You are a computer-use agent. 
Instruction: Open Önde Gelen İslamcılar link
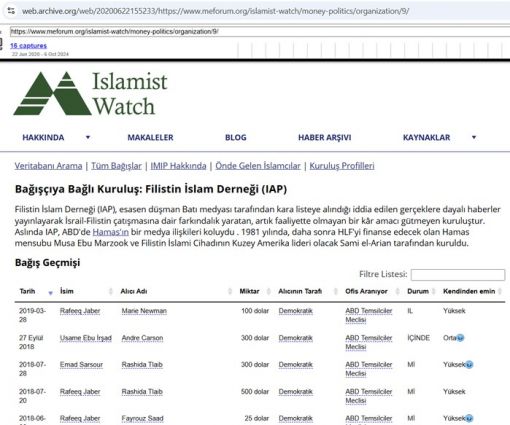(258, 166)
